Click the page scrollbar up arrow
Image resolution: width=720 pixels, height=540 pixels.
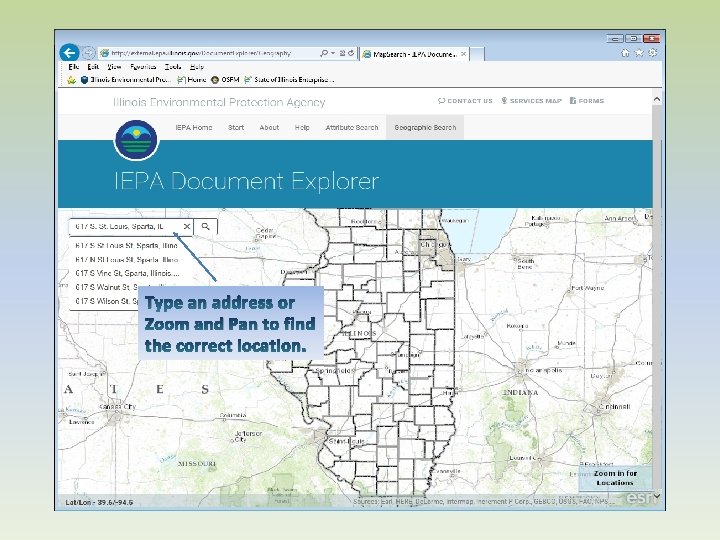tap(657, 99)
